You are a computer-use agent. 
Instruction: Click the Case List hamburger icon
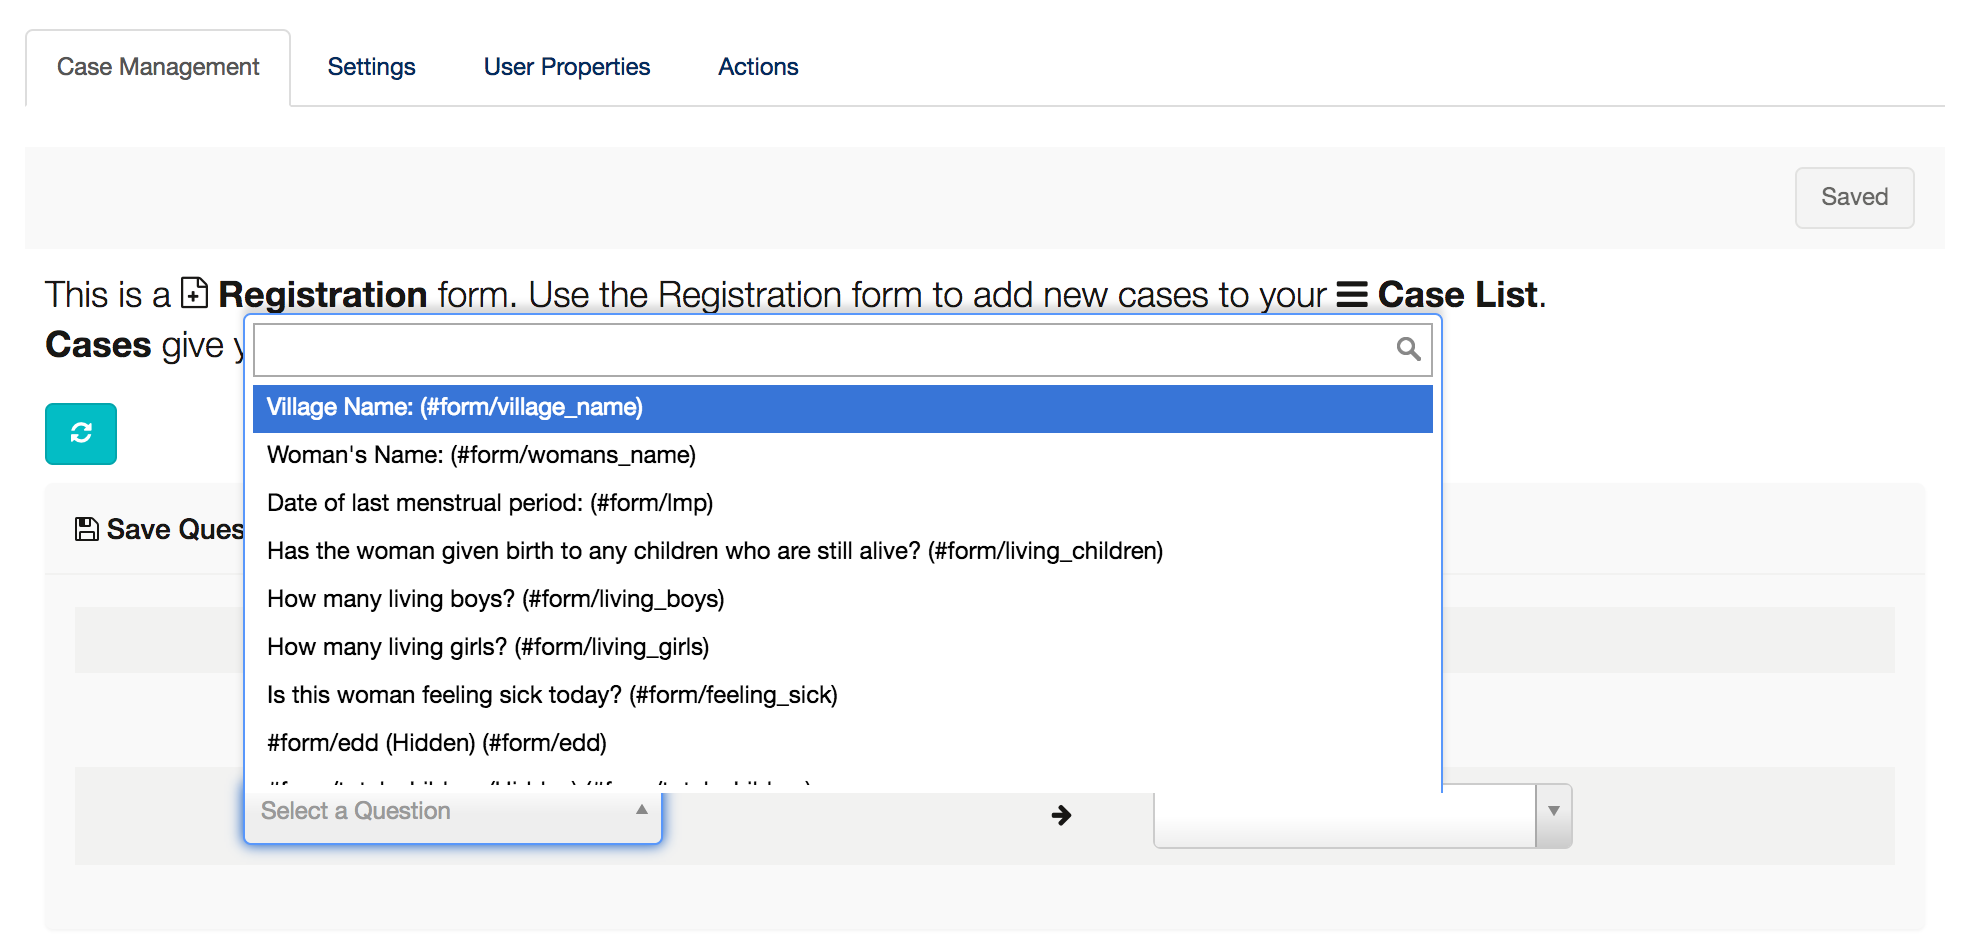pos(1352,295)
